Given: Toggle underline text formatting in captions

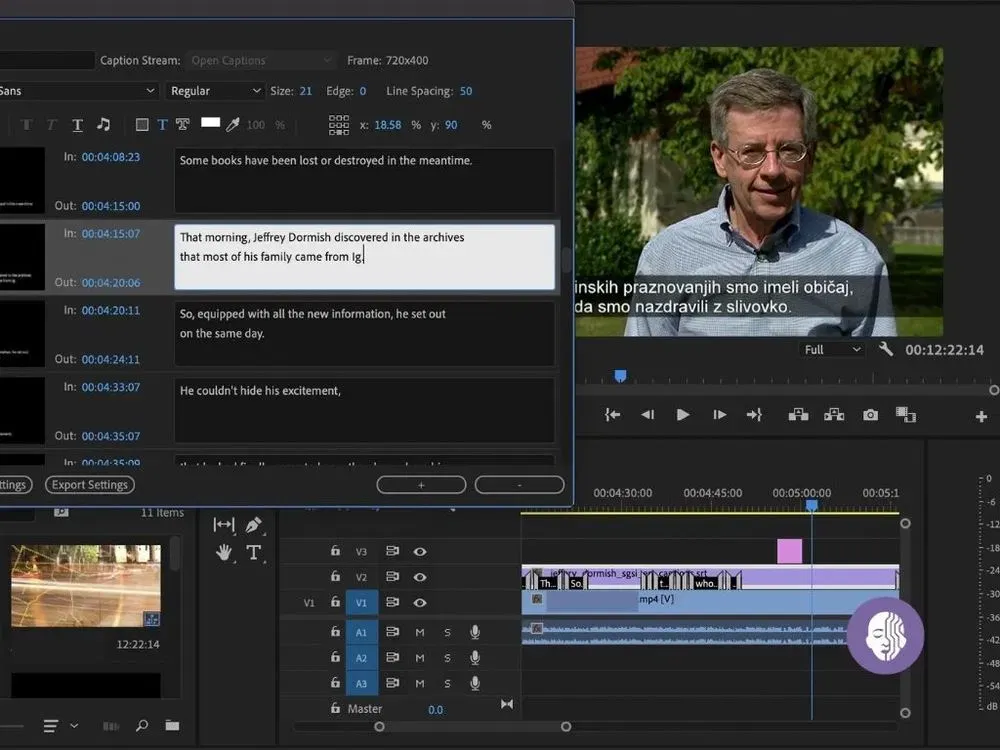Looking at the screenshot, I should pos(77,125).
